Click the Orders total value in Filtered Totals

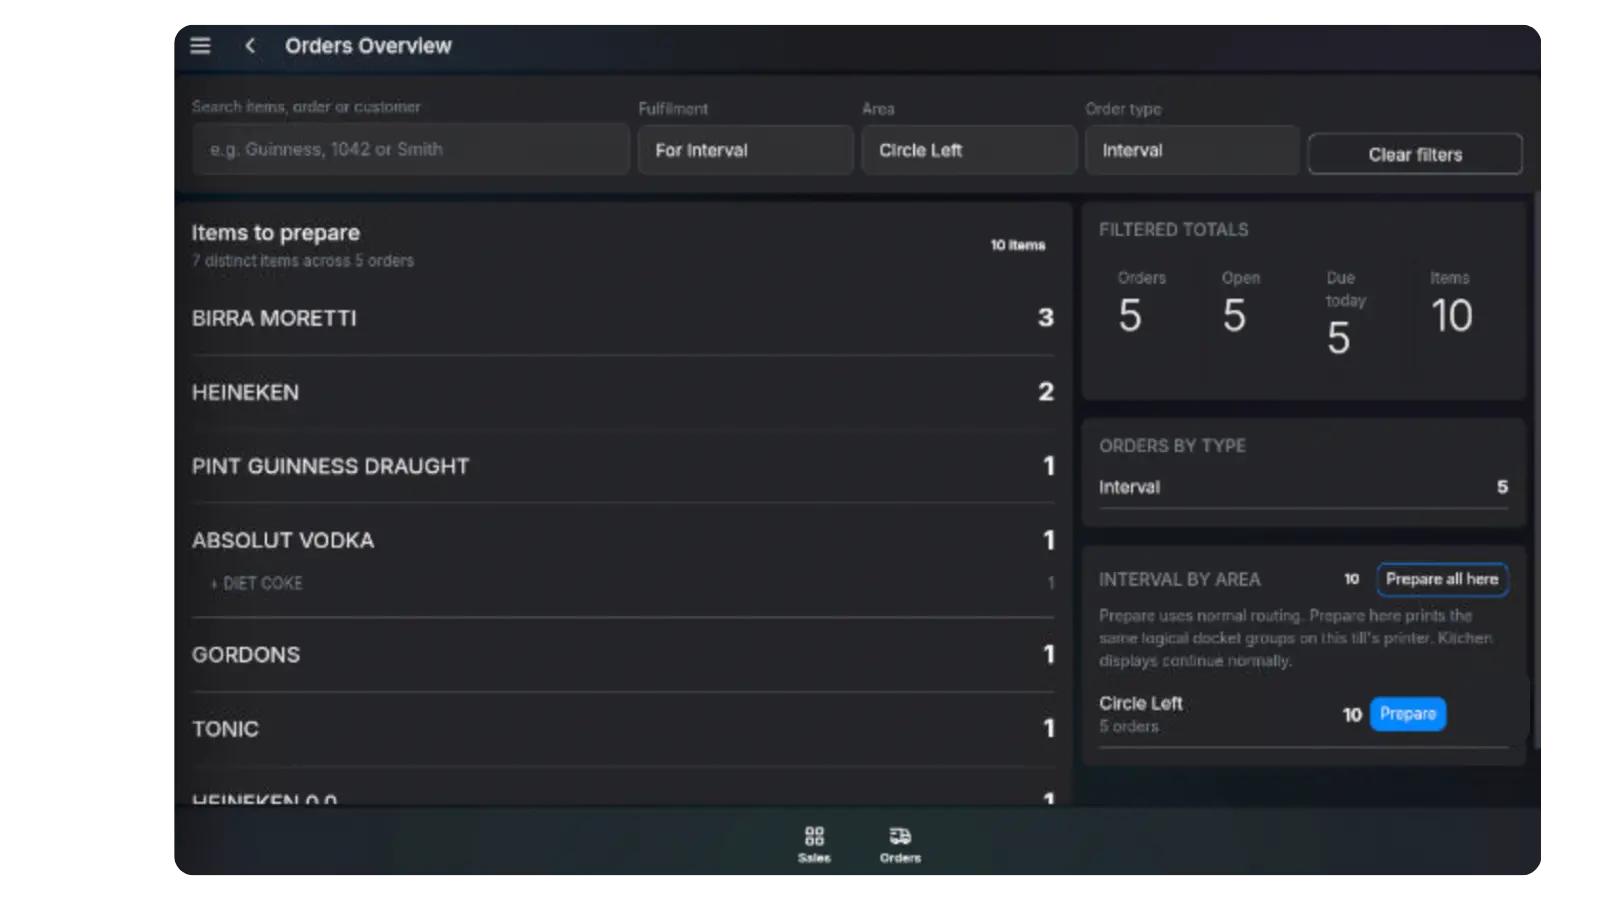click(1130, 316)
